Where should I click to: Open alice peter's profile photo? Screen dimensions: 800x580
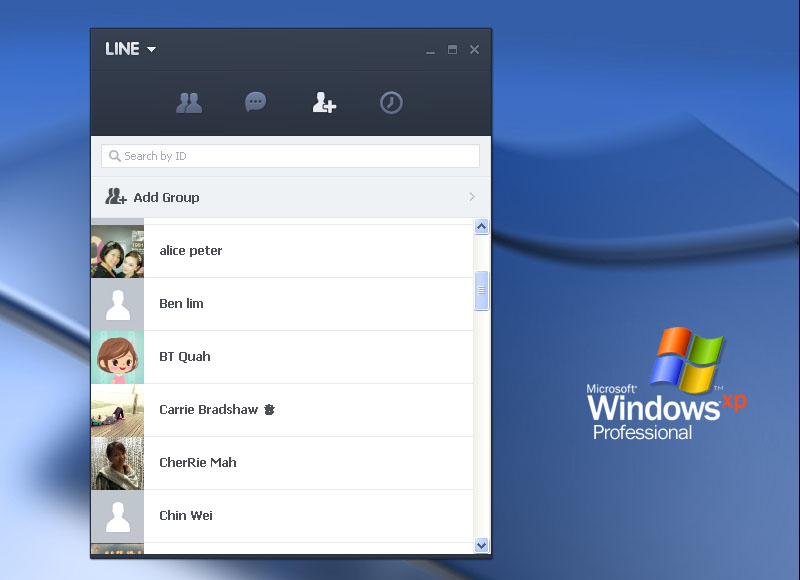117,251
